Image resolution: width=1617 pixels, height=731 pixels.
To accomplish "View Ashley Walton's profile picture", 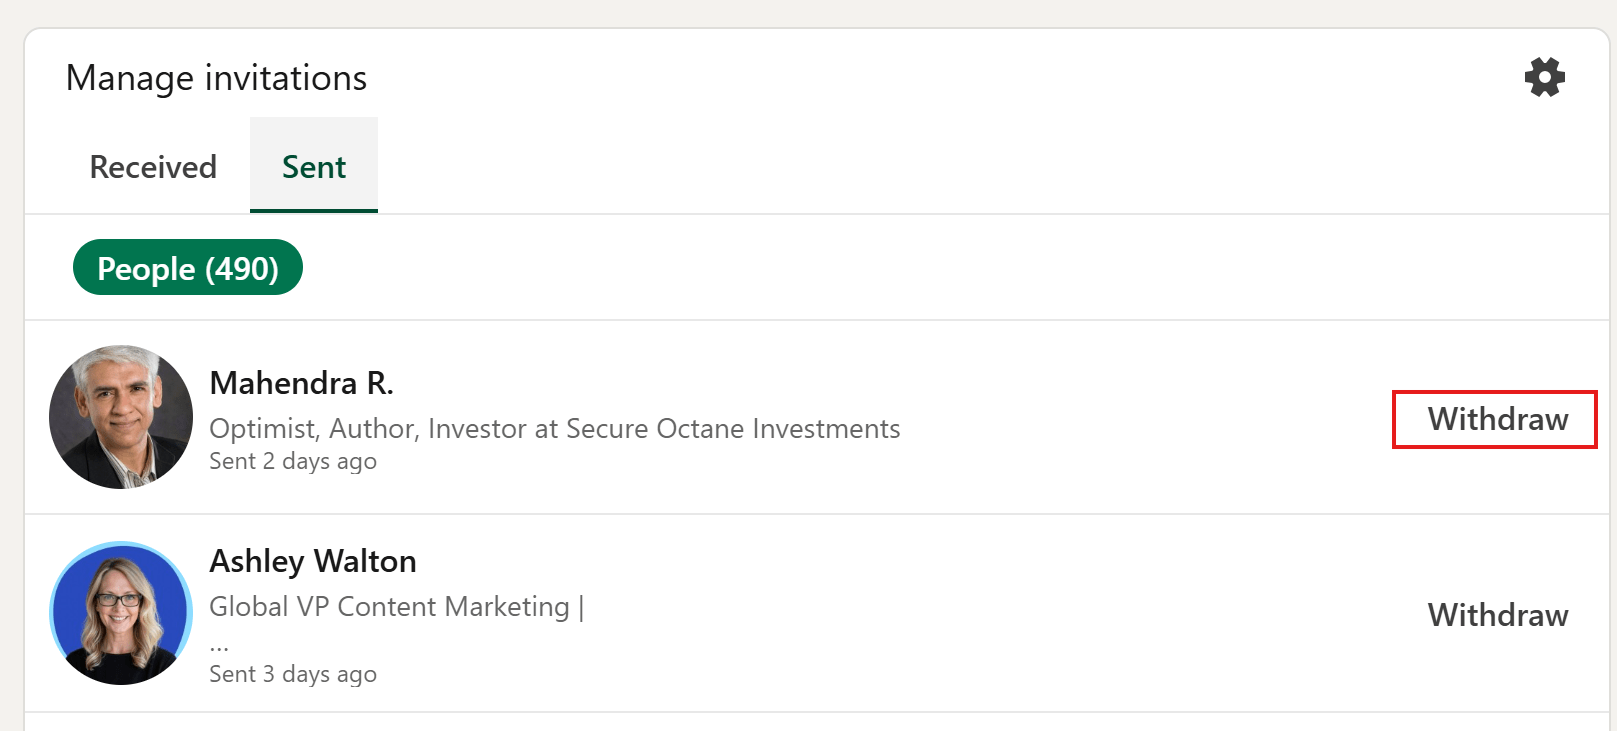I will pos(121,613).
